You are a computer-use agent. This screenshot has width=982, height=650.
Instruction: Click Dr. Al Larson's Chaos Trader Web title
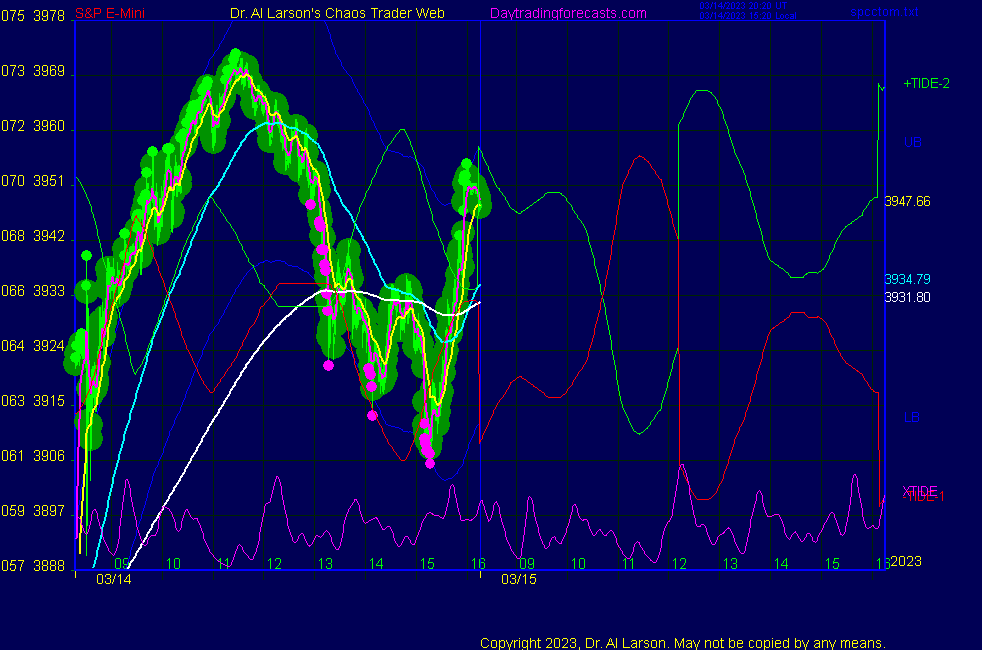tap(337, 13)
